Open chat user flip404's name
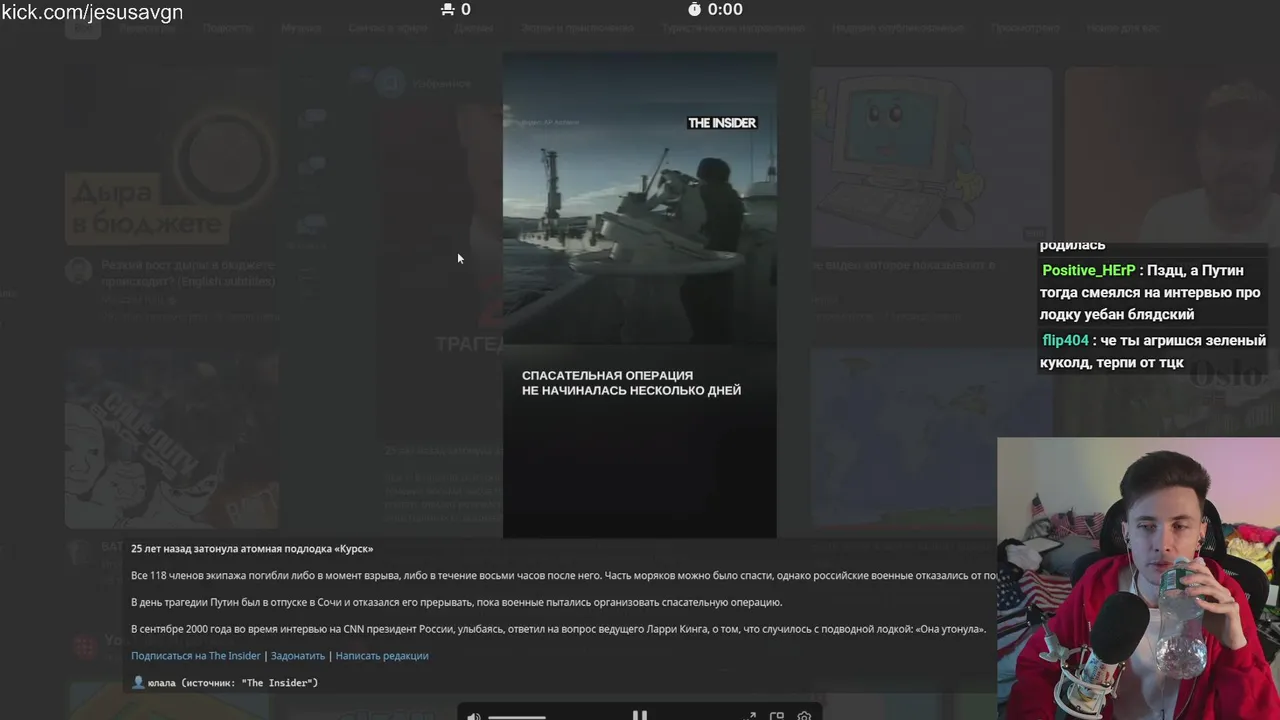The height and width of the screenshot is (720, 1280). (1065, 341)
